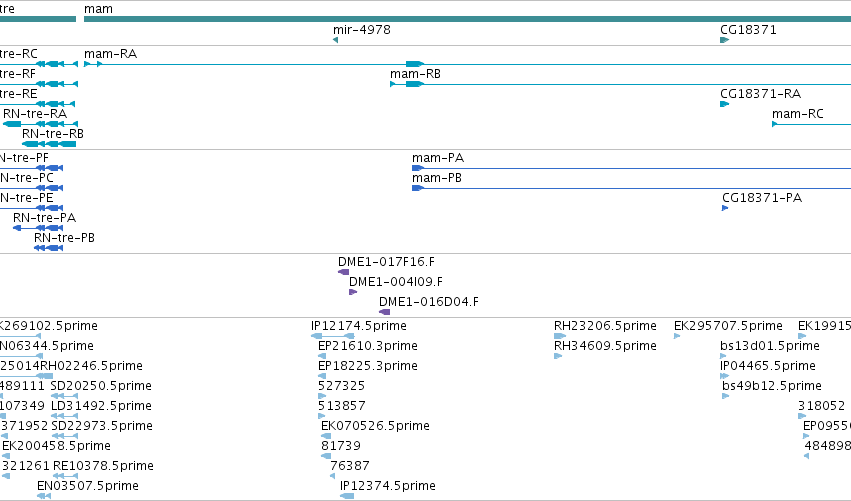Click the 527325 feature label
This screenshot has height=501, width=851.
tap(341, 386)
